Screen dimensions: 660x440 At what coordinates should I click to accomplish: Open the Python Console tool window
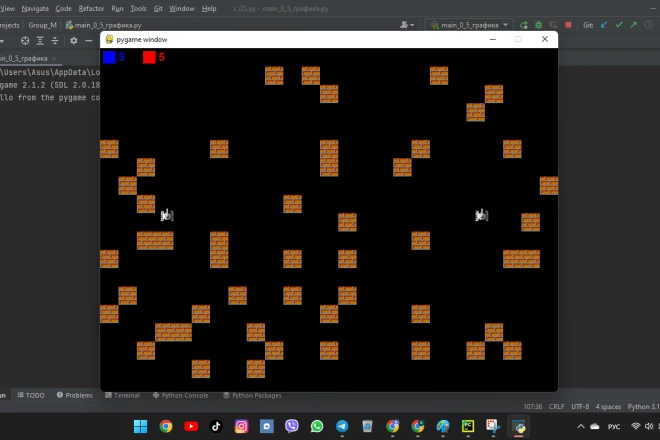tap(180, 395)
